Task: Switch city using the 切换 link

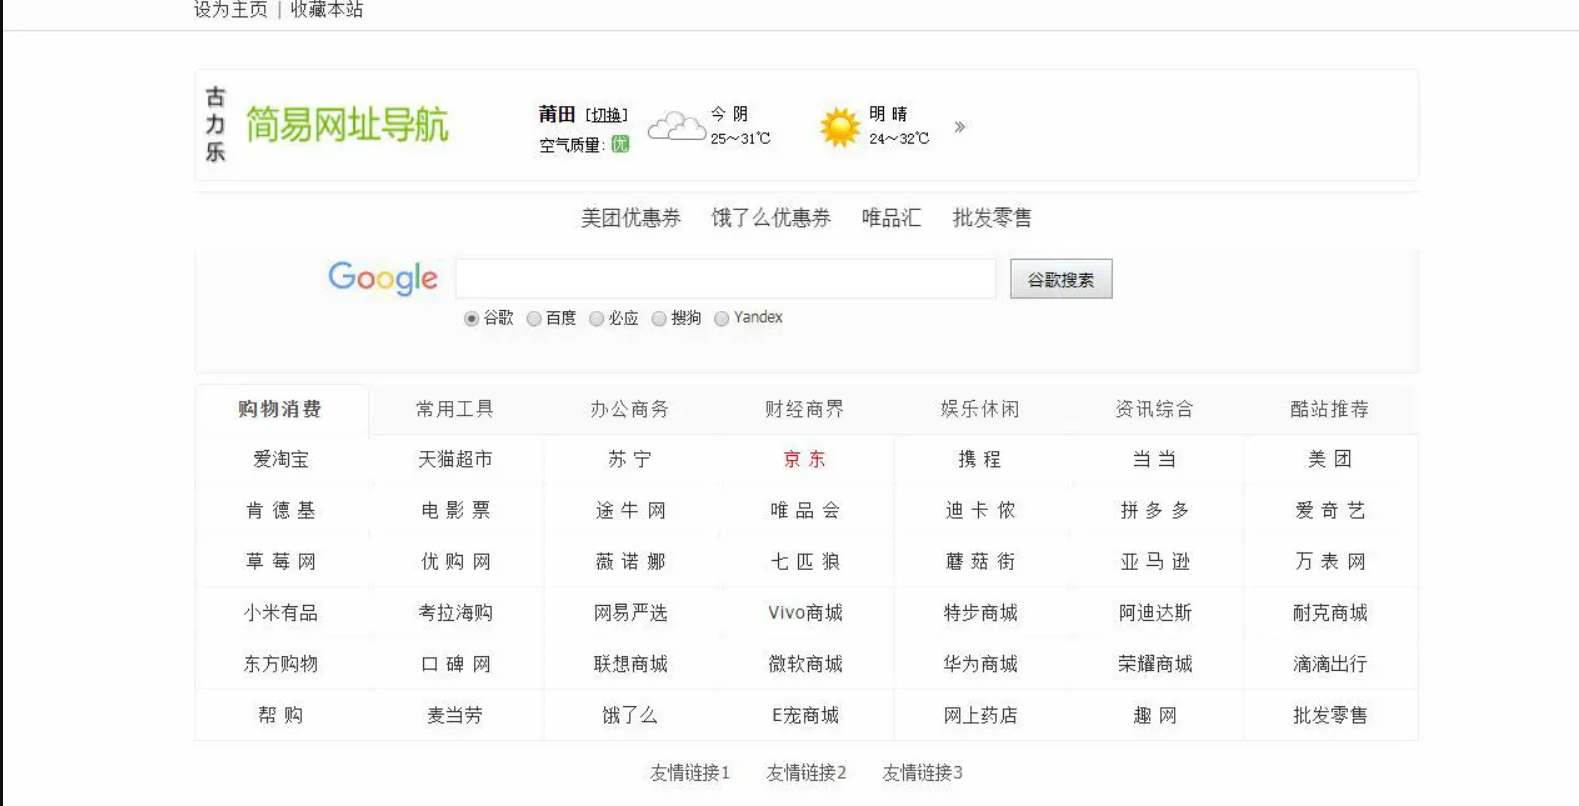Action: pyautogui.click(x=607, y=115)
